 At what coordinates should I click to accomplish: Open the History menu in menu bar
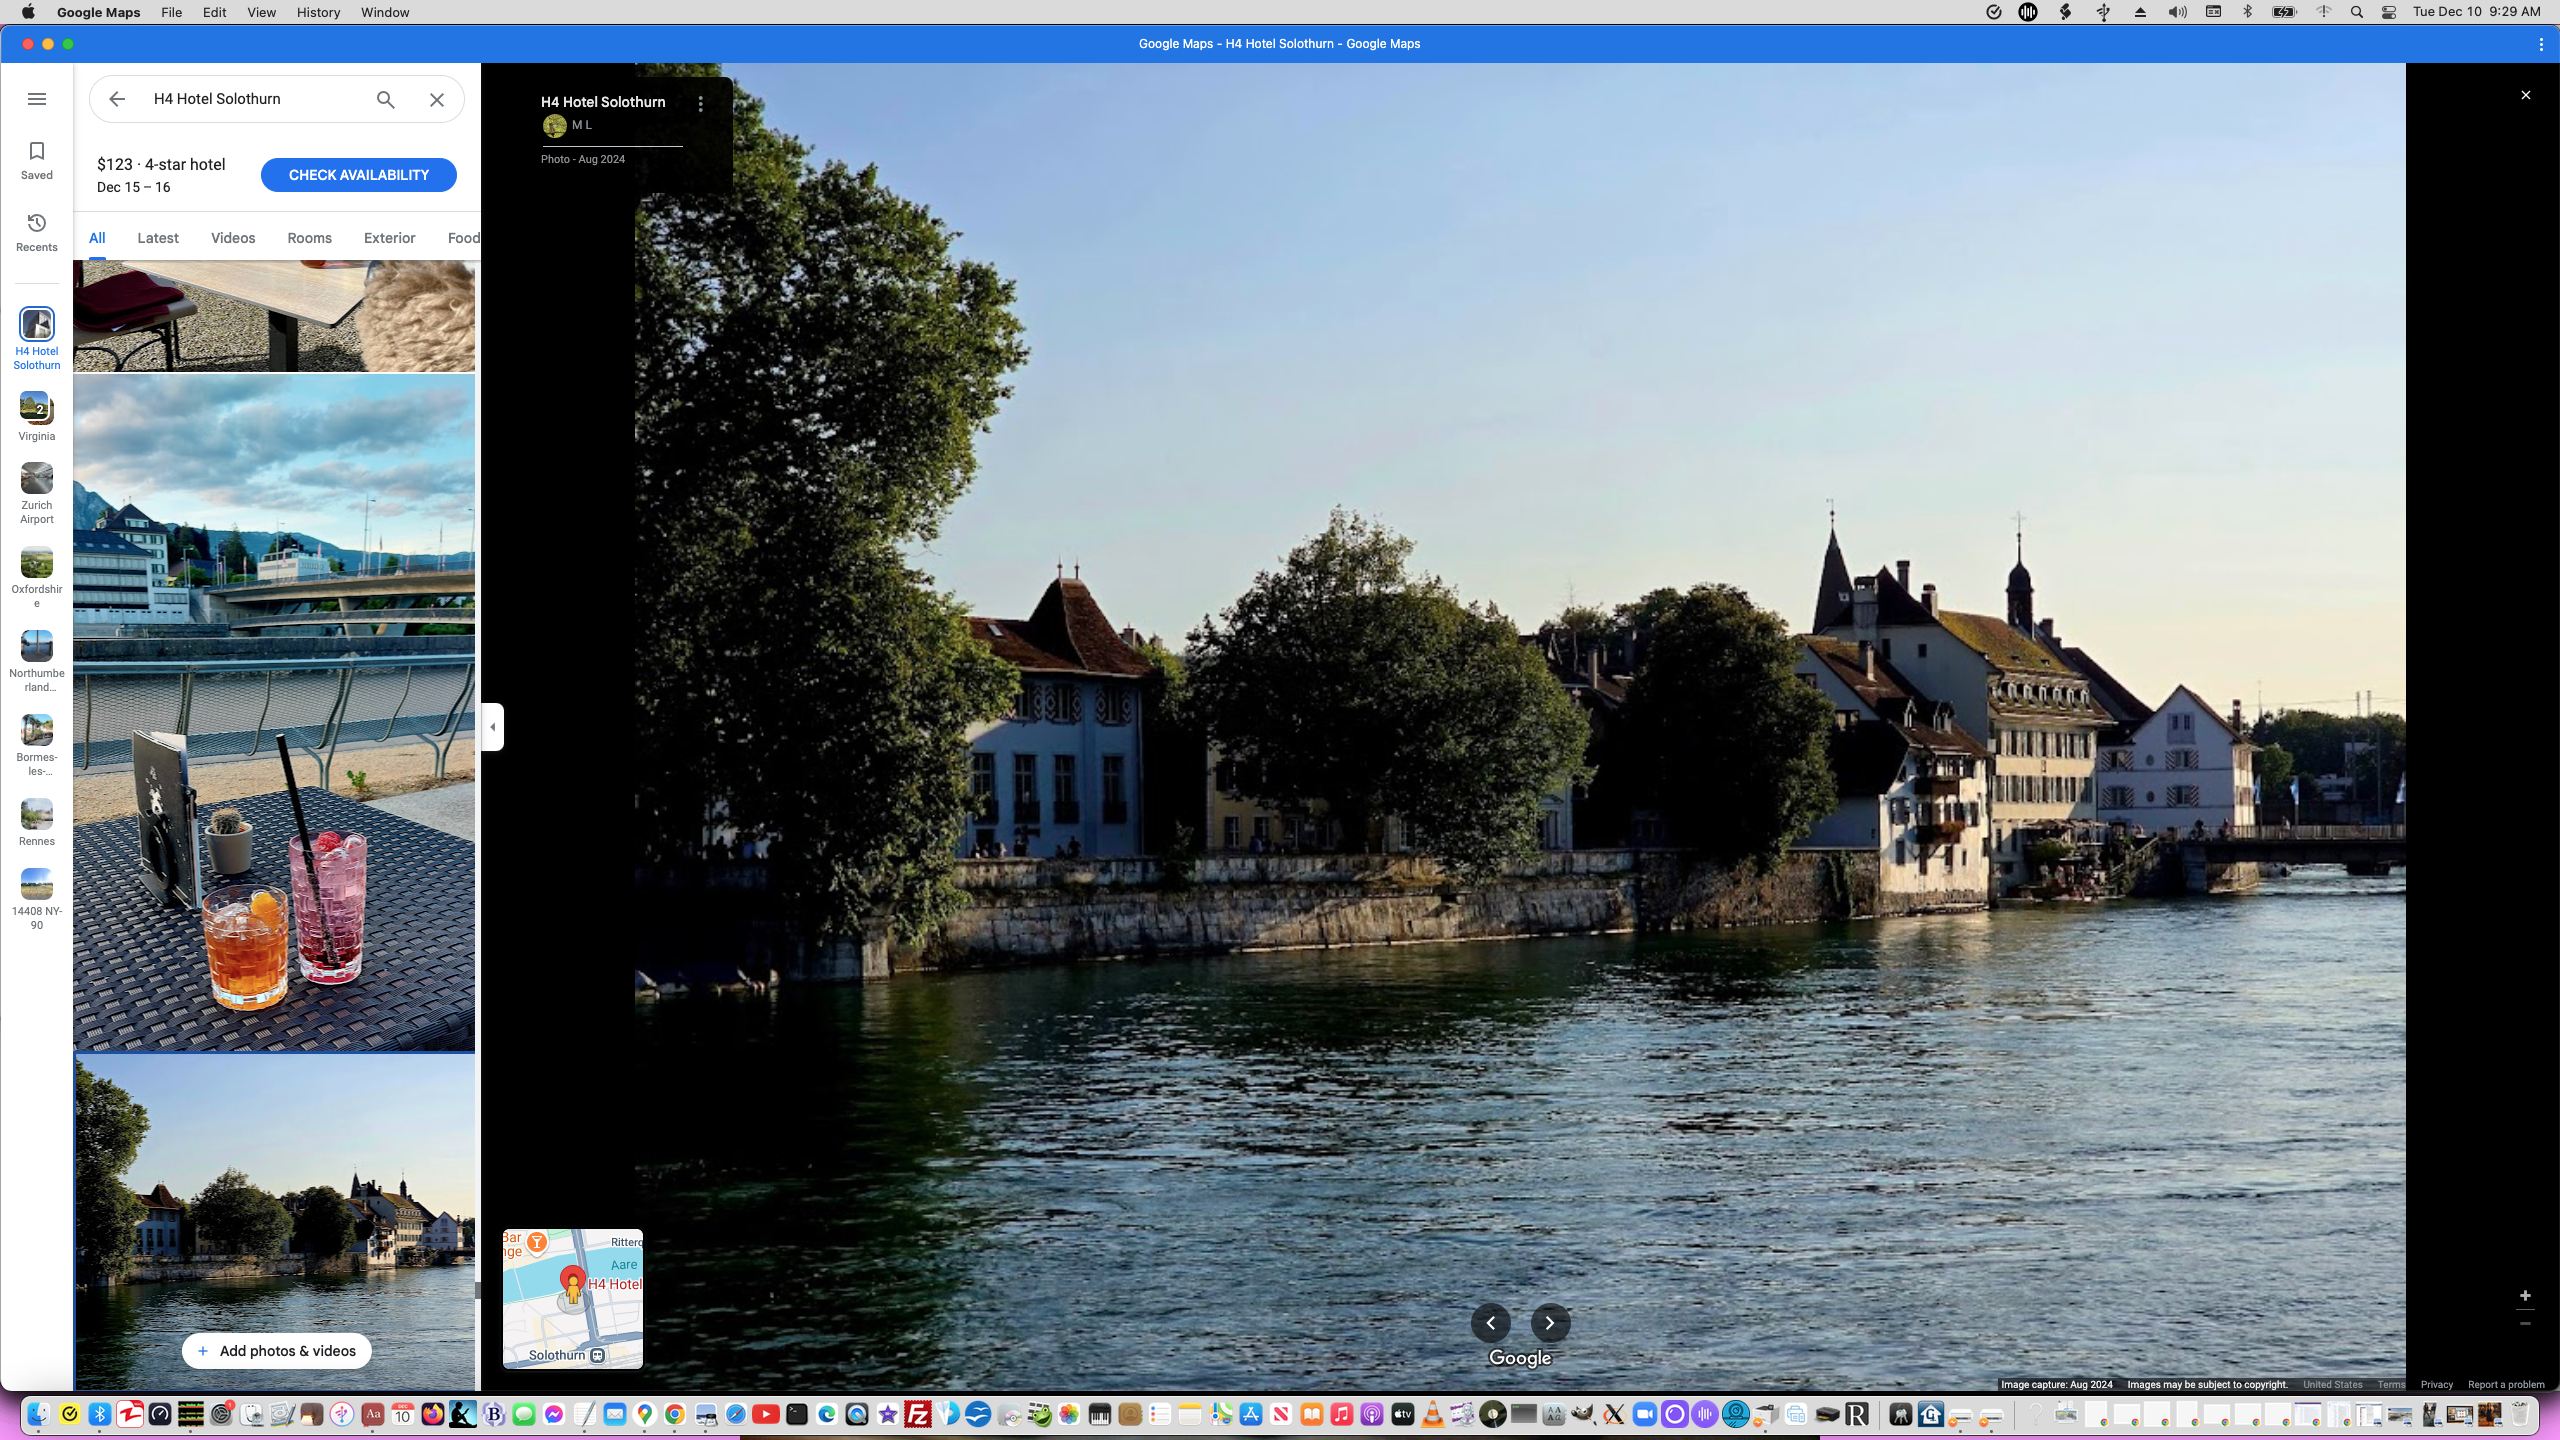click(318, 12)
